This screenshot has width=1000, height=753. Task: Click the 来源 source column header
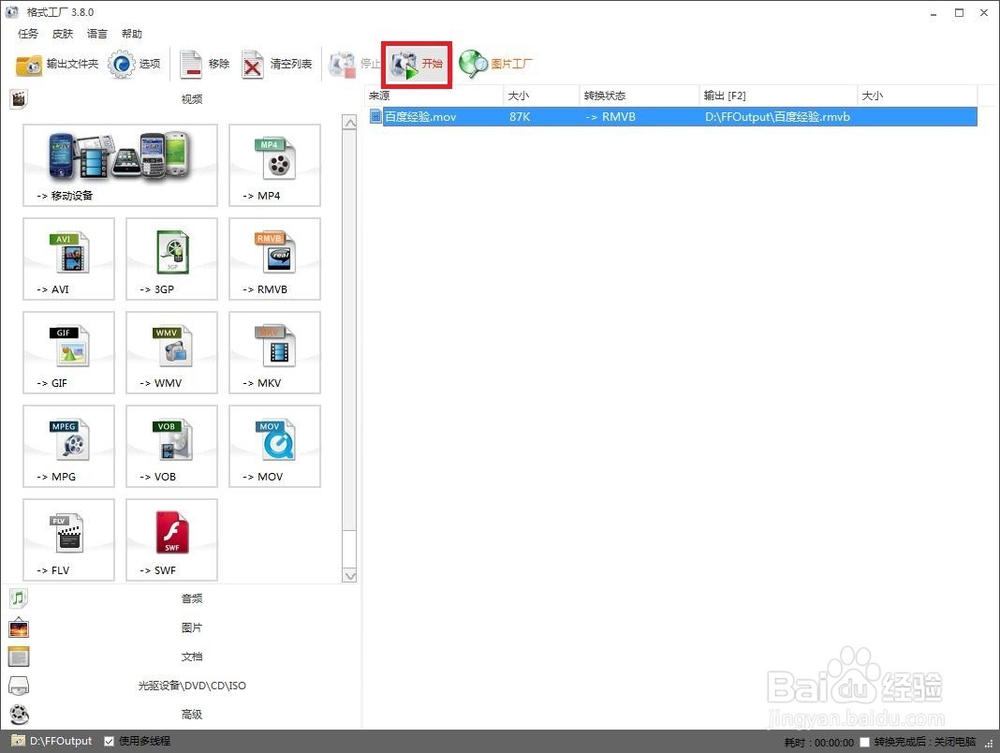point(434,96)
